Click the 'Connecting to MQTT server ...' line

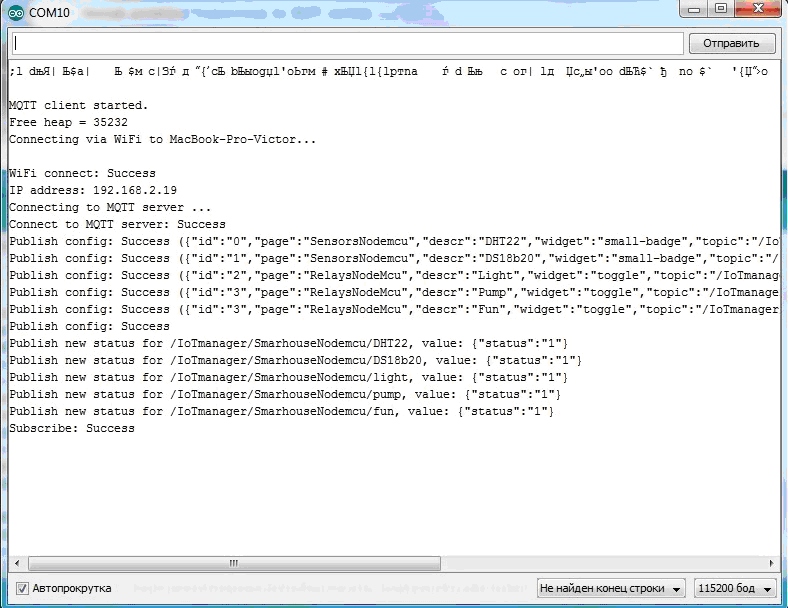click(110, 208)
